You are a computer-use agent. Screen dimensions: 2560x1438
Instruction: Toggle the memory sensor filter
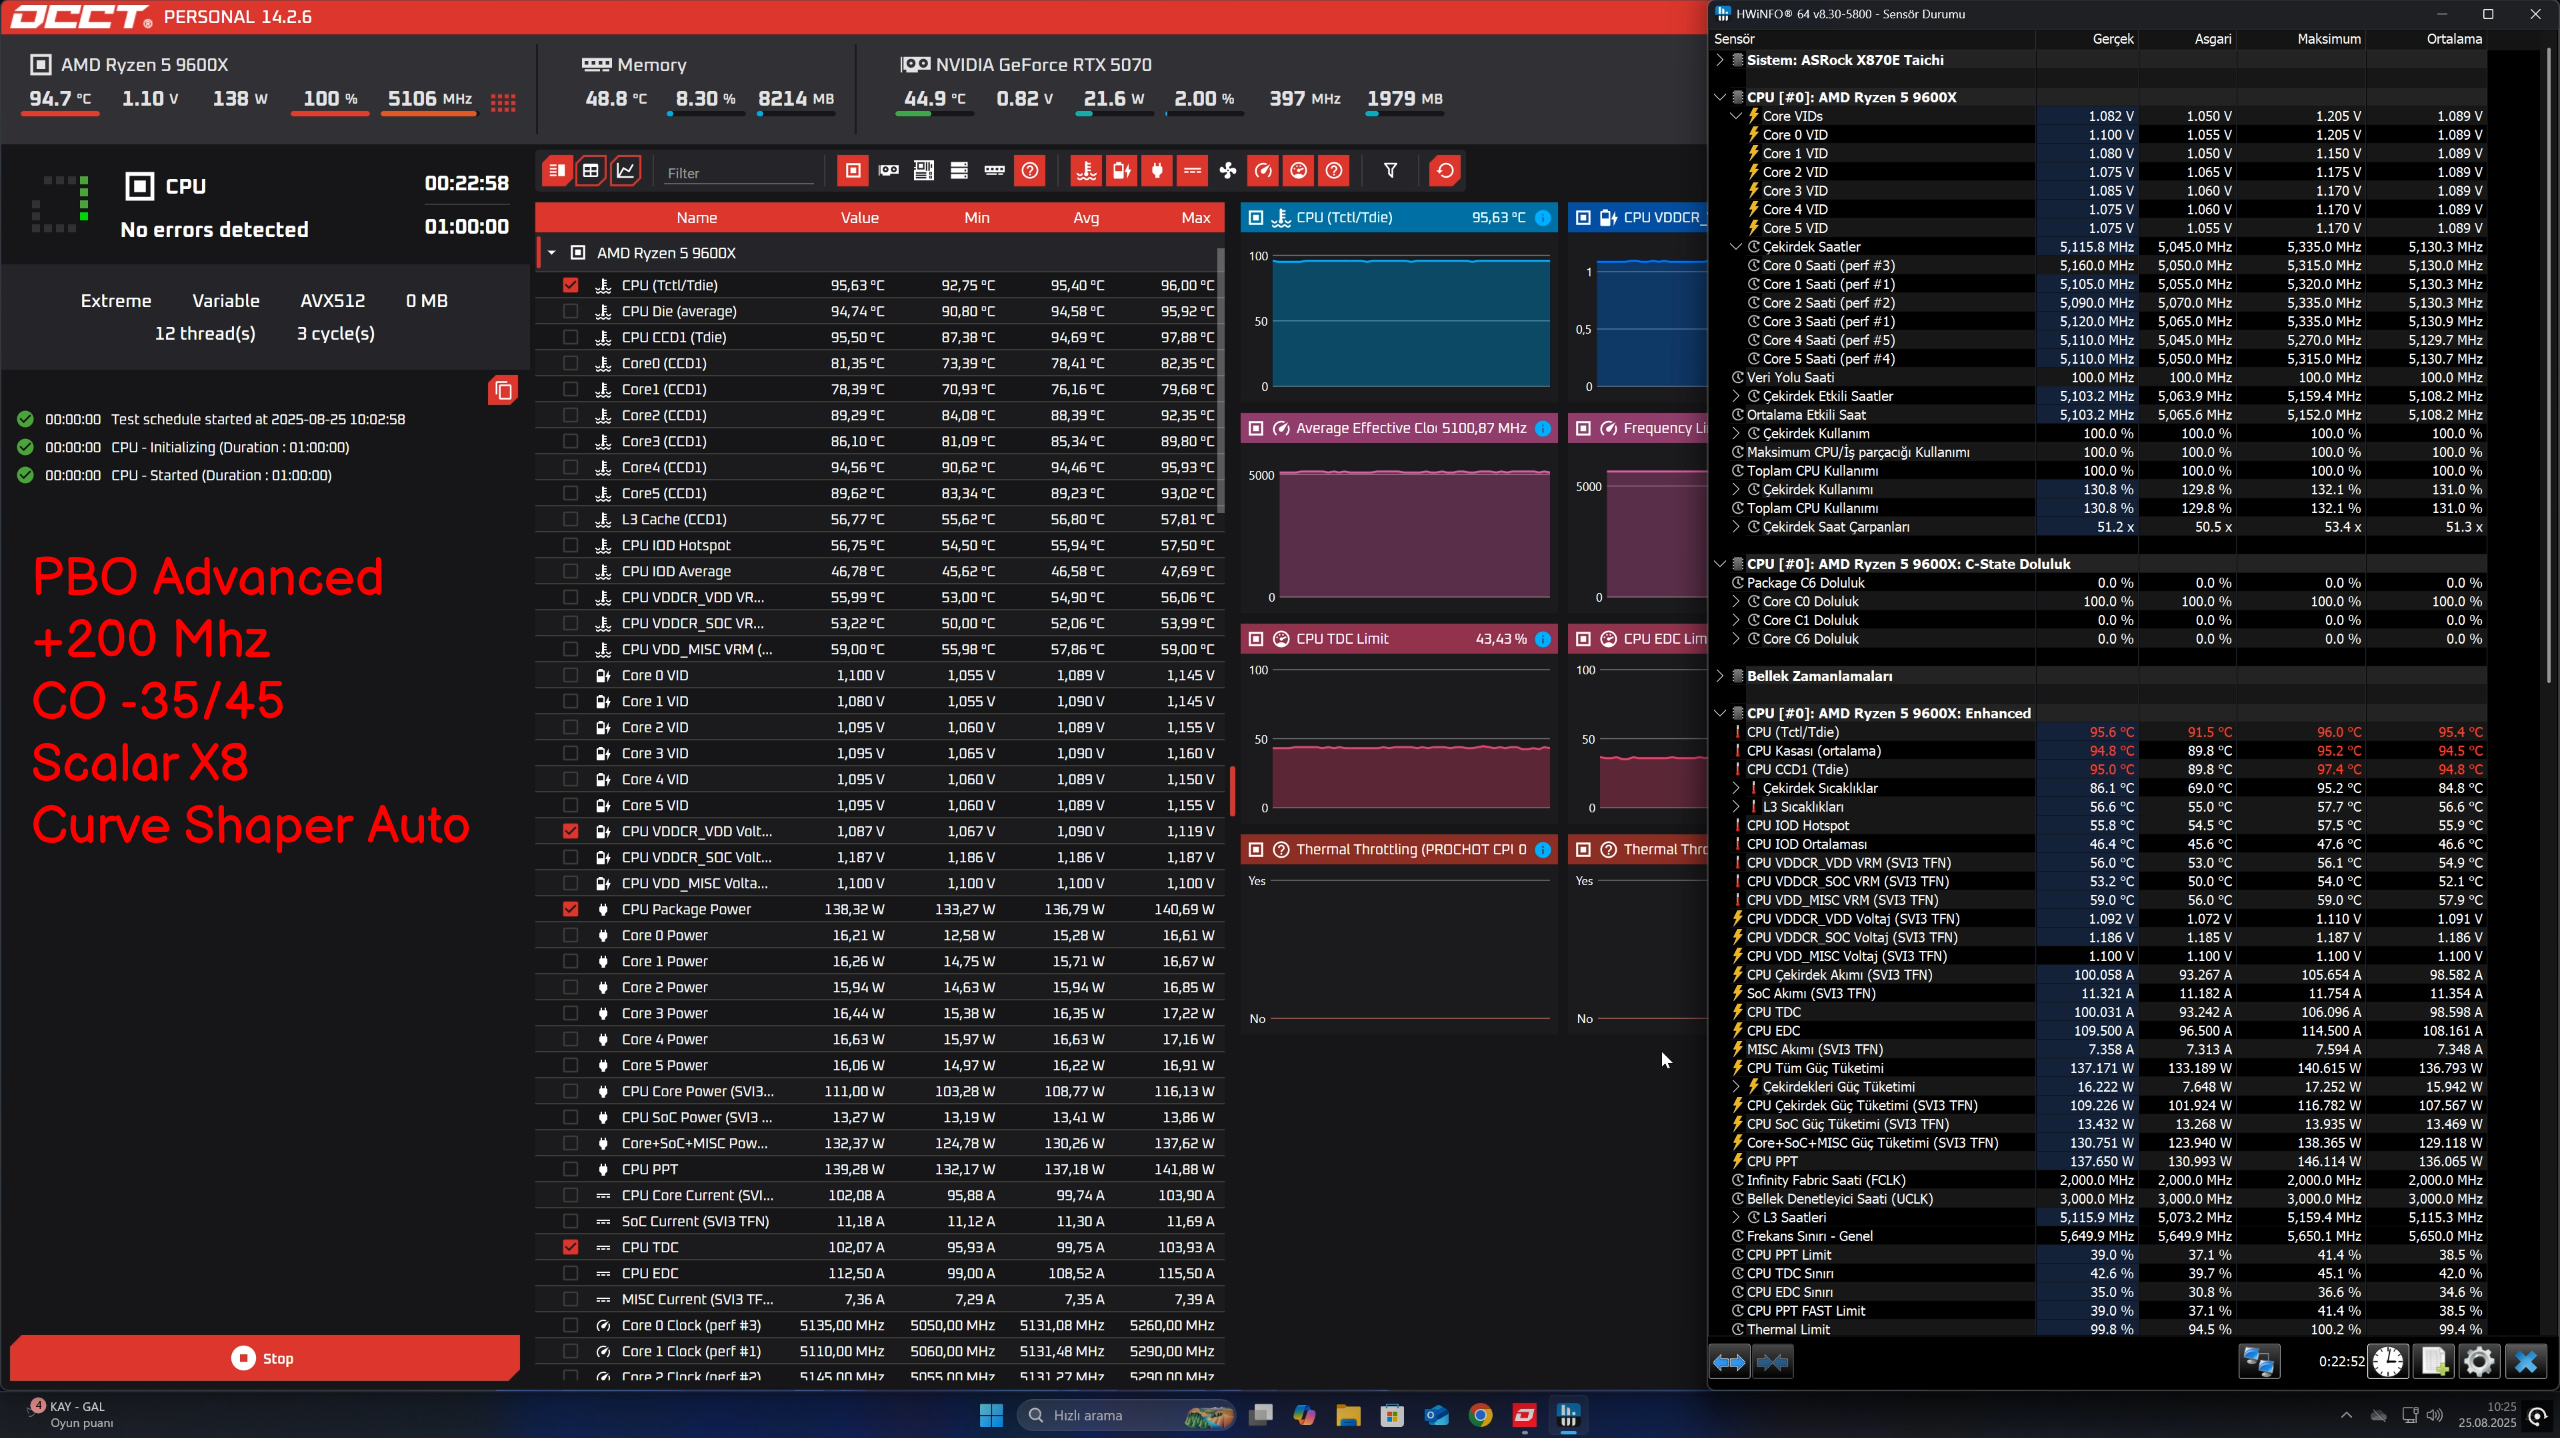(x=995, y=171)
